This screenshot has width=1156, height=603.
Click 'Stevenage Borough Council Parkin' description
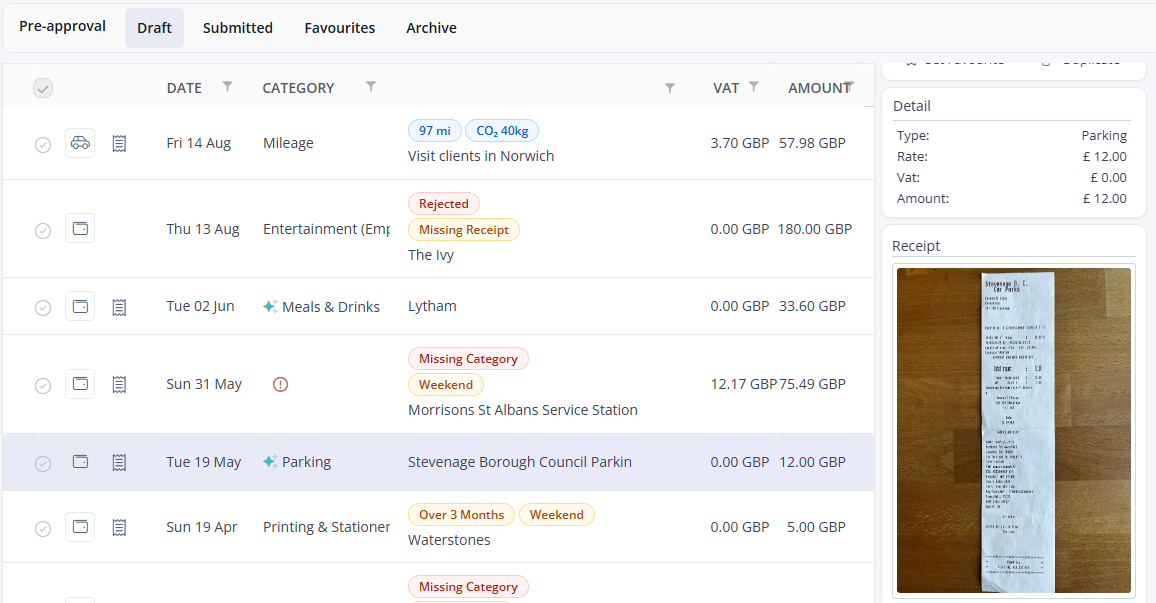[x=520, y=461]
